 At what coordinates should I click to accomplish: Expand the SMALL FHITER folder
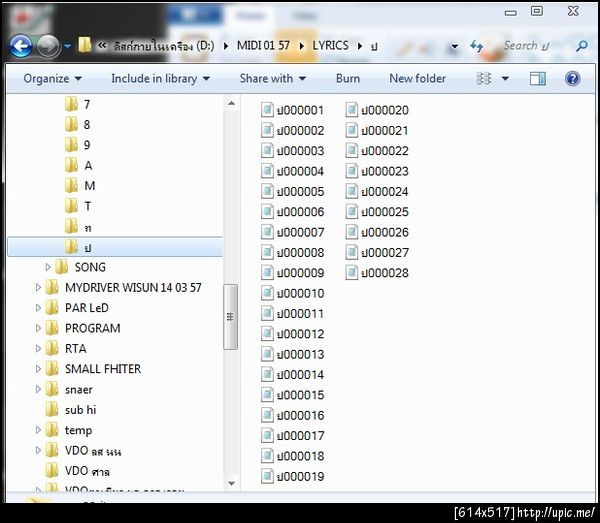pos(38,369)
